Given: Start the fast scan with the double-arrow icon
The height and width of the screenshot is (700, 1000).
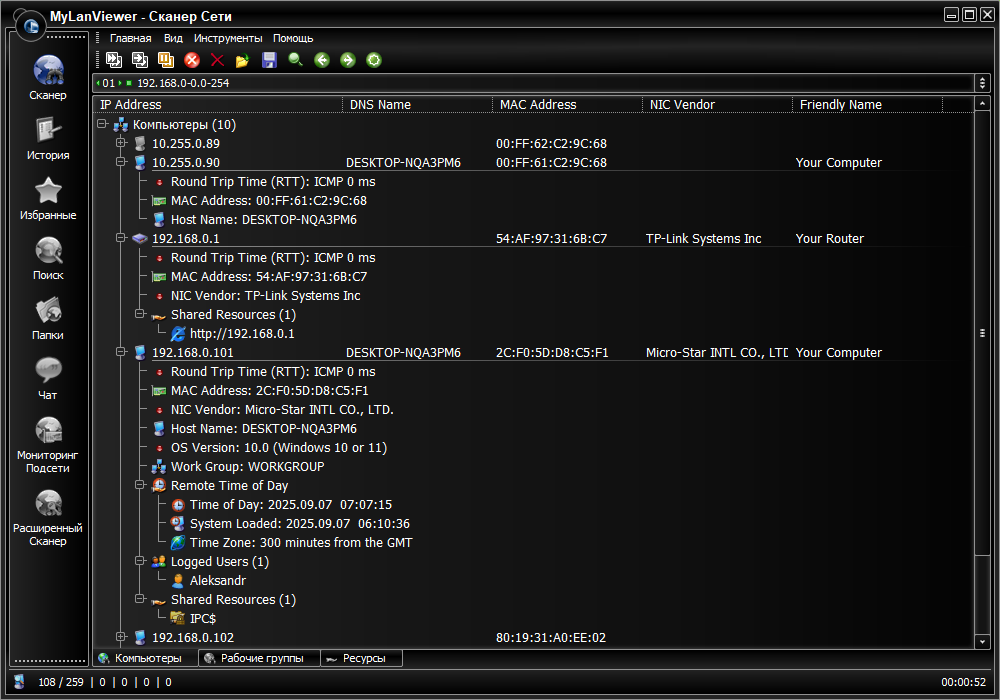Looking at the screenshot, I should pos(114,60).
